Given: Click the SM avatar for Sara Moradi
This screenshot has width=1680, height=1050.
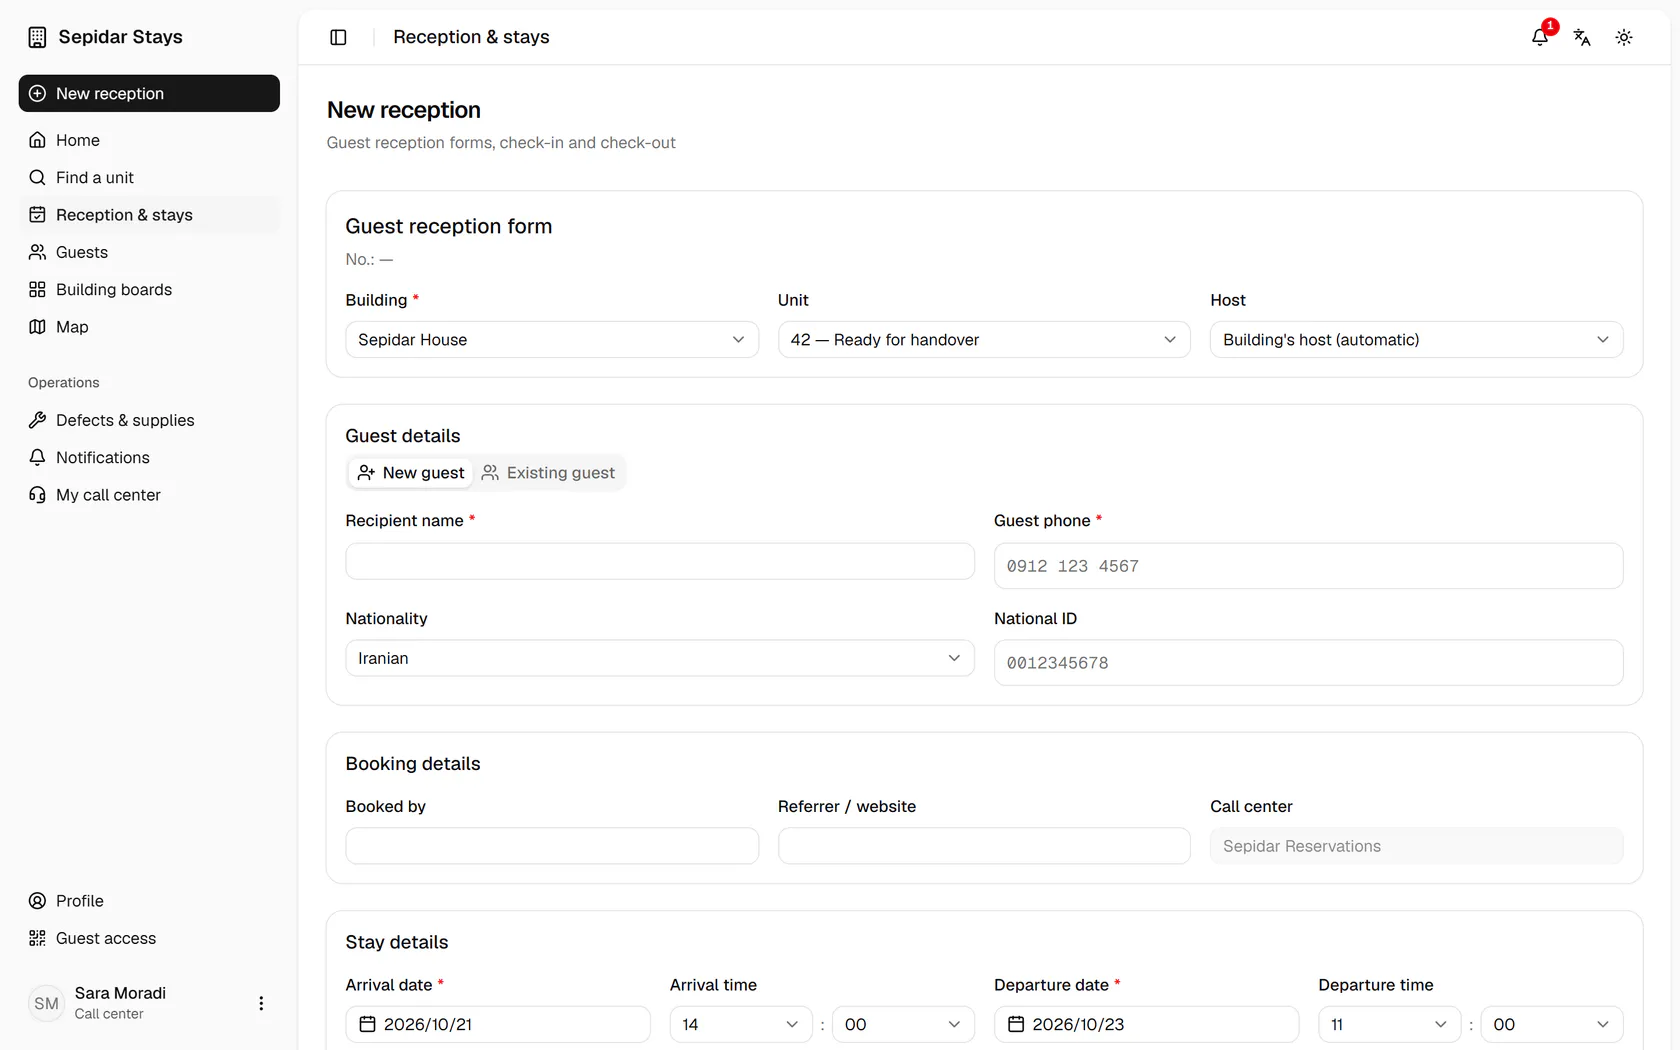Looking at the screenshot, I should (46, 1003).
